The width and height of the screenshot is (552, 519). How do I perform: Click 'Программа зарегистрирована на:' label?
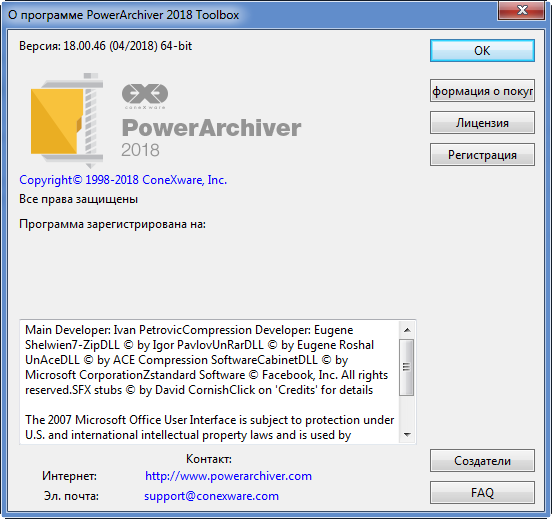click(x=112, y=224)
